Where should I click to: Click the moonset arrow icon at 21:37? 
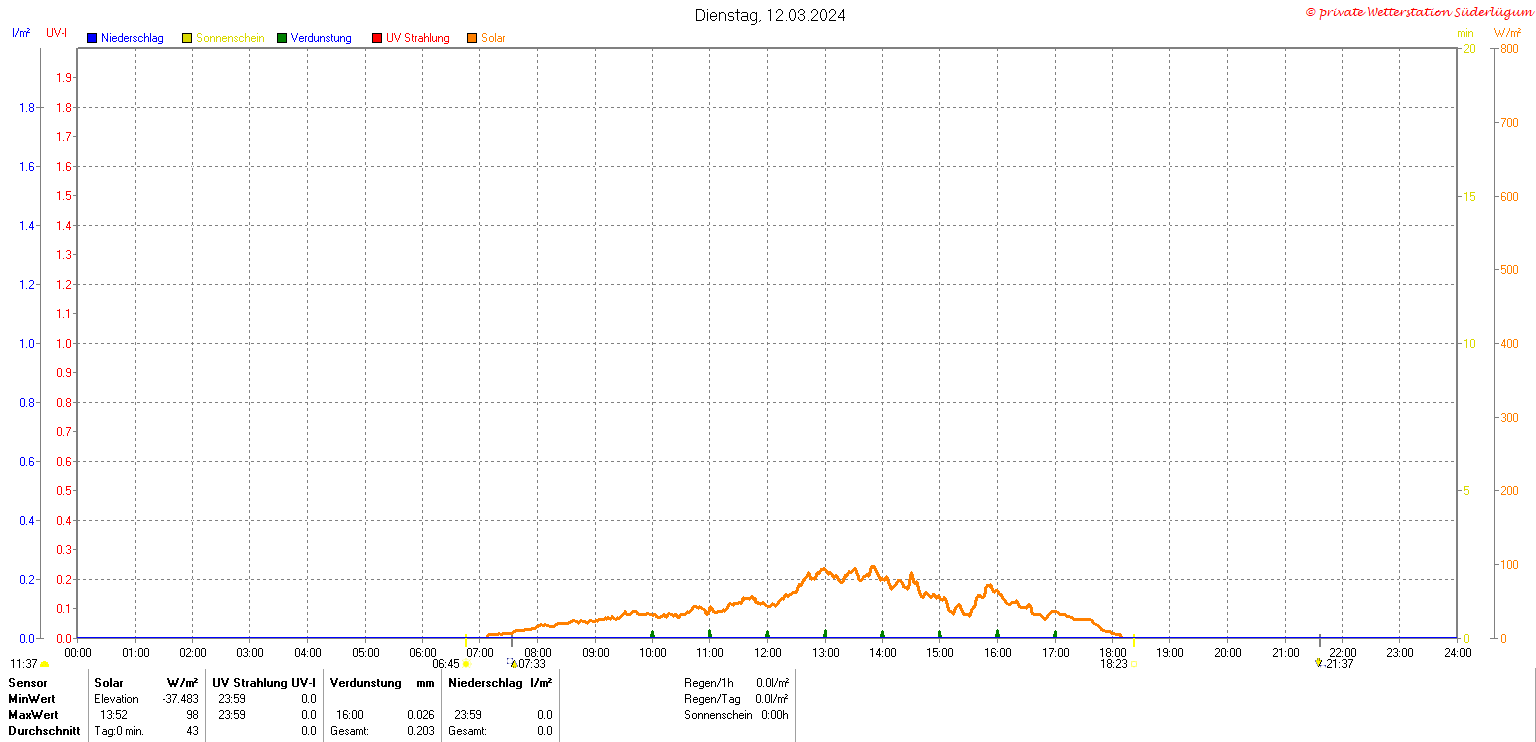tap(1318, 663)
